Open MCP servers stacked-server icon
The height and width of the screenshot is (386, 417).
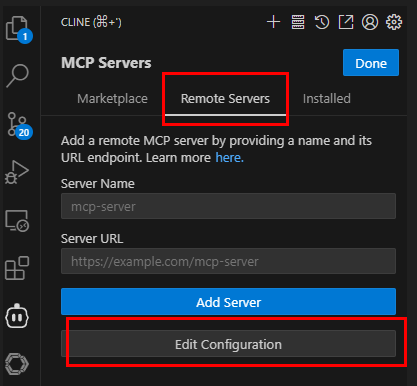298,22
